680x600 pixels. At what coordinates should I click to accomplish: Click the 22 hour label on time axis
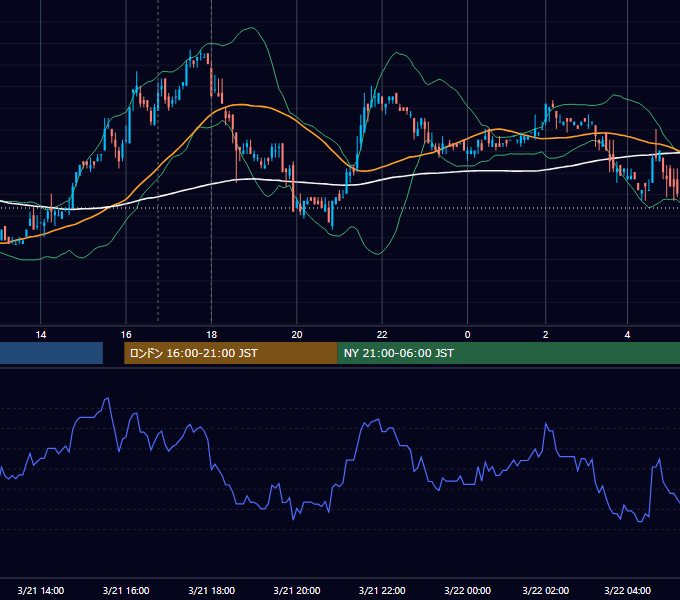(x=382, y=335)
